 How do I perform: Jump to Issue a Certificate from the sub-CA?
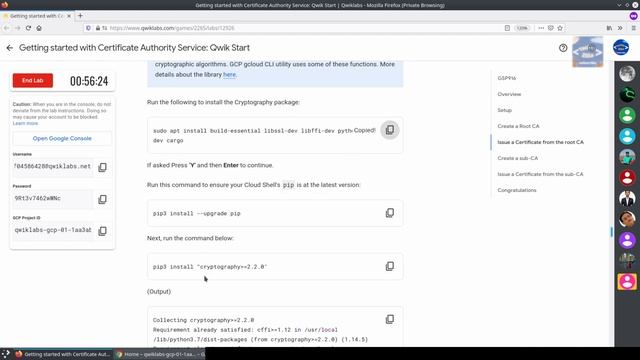(540, 174)
